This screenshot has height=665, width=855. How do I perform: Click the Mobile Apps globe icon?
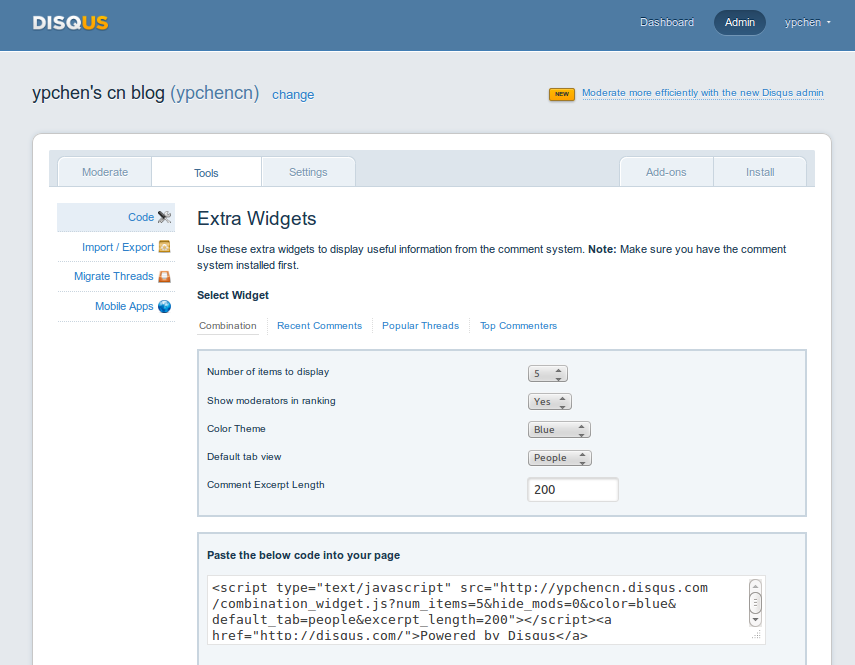165,306
